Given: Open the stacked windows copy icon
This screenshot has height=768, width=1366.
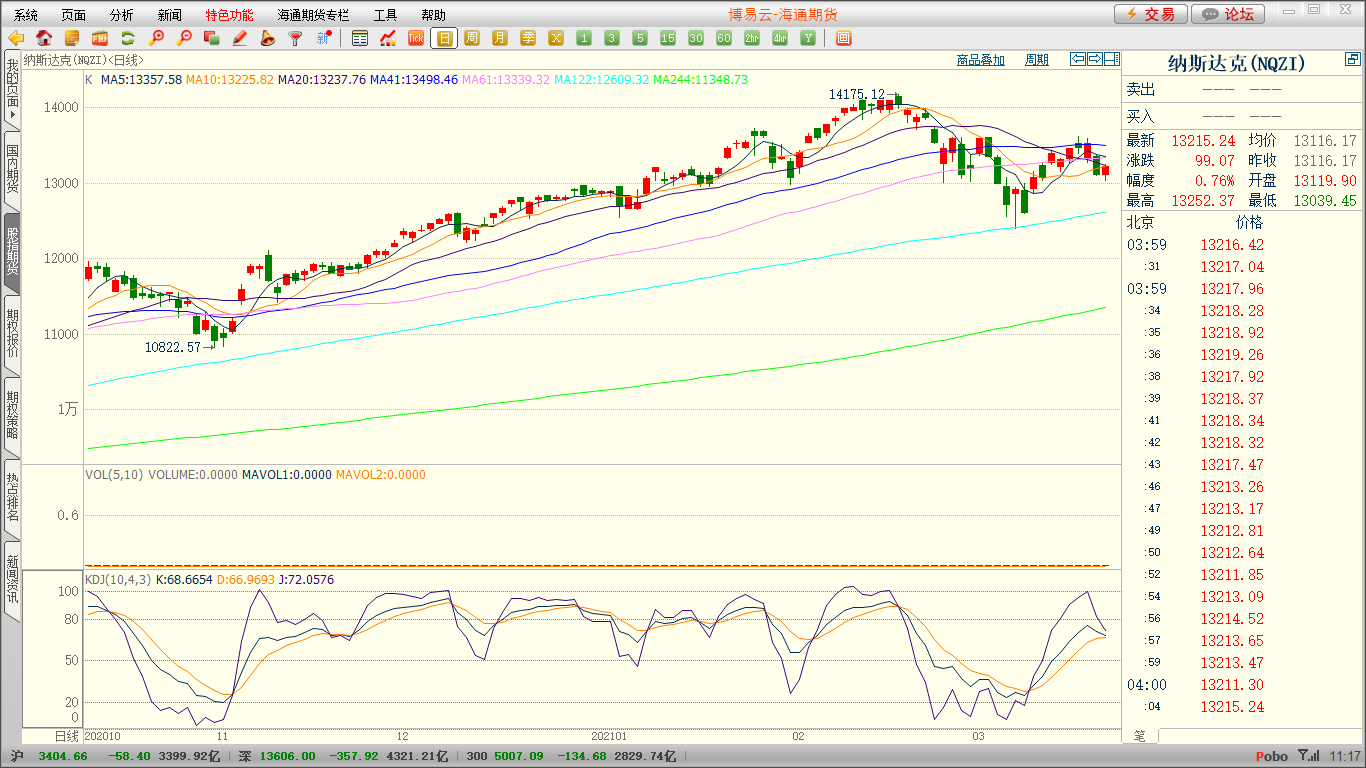Looking at the screenshot, I should [x=212, y=38].
